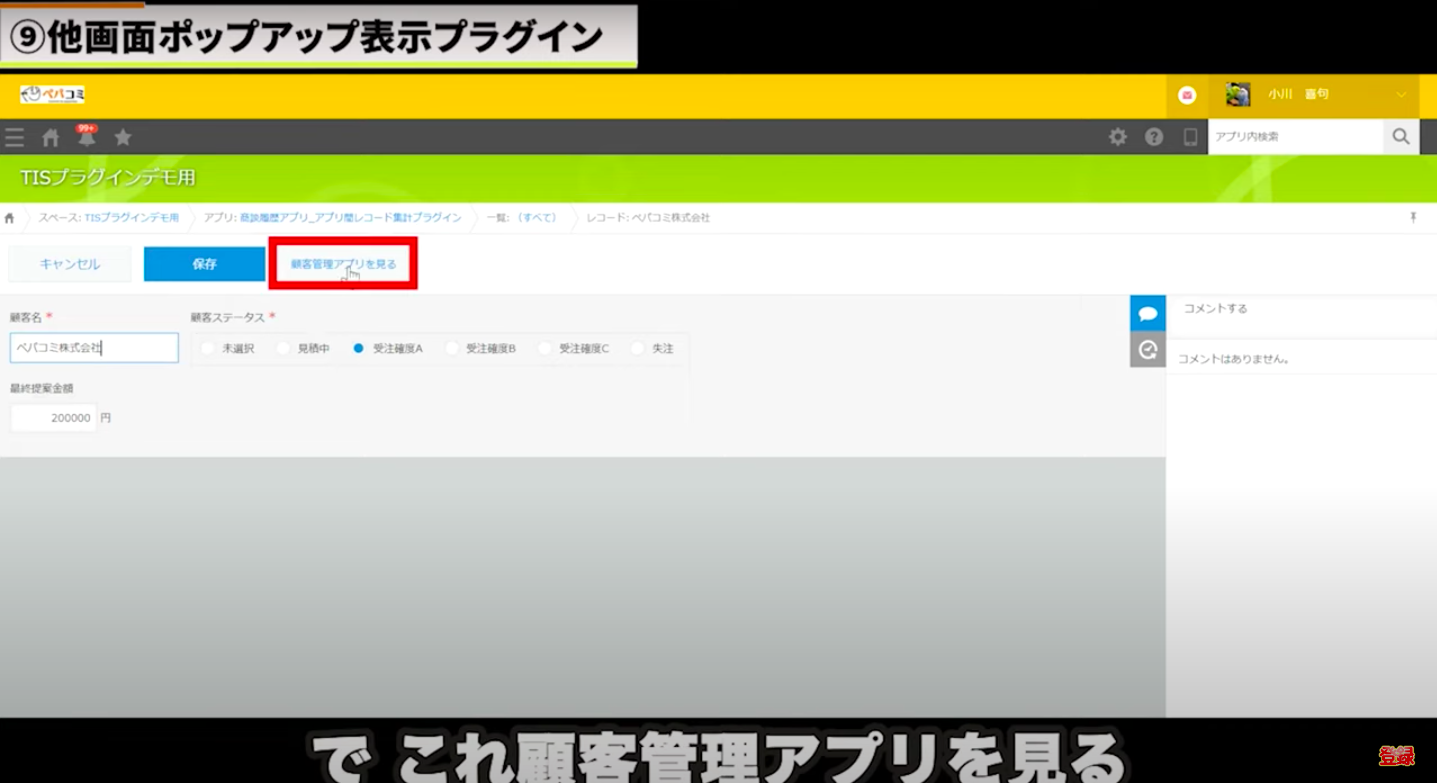Open the comments speech bubble icon
1437x783 pixels.
[1147, 313]
